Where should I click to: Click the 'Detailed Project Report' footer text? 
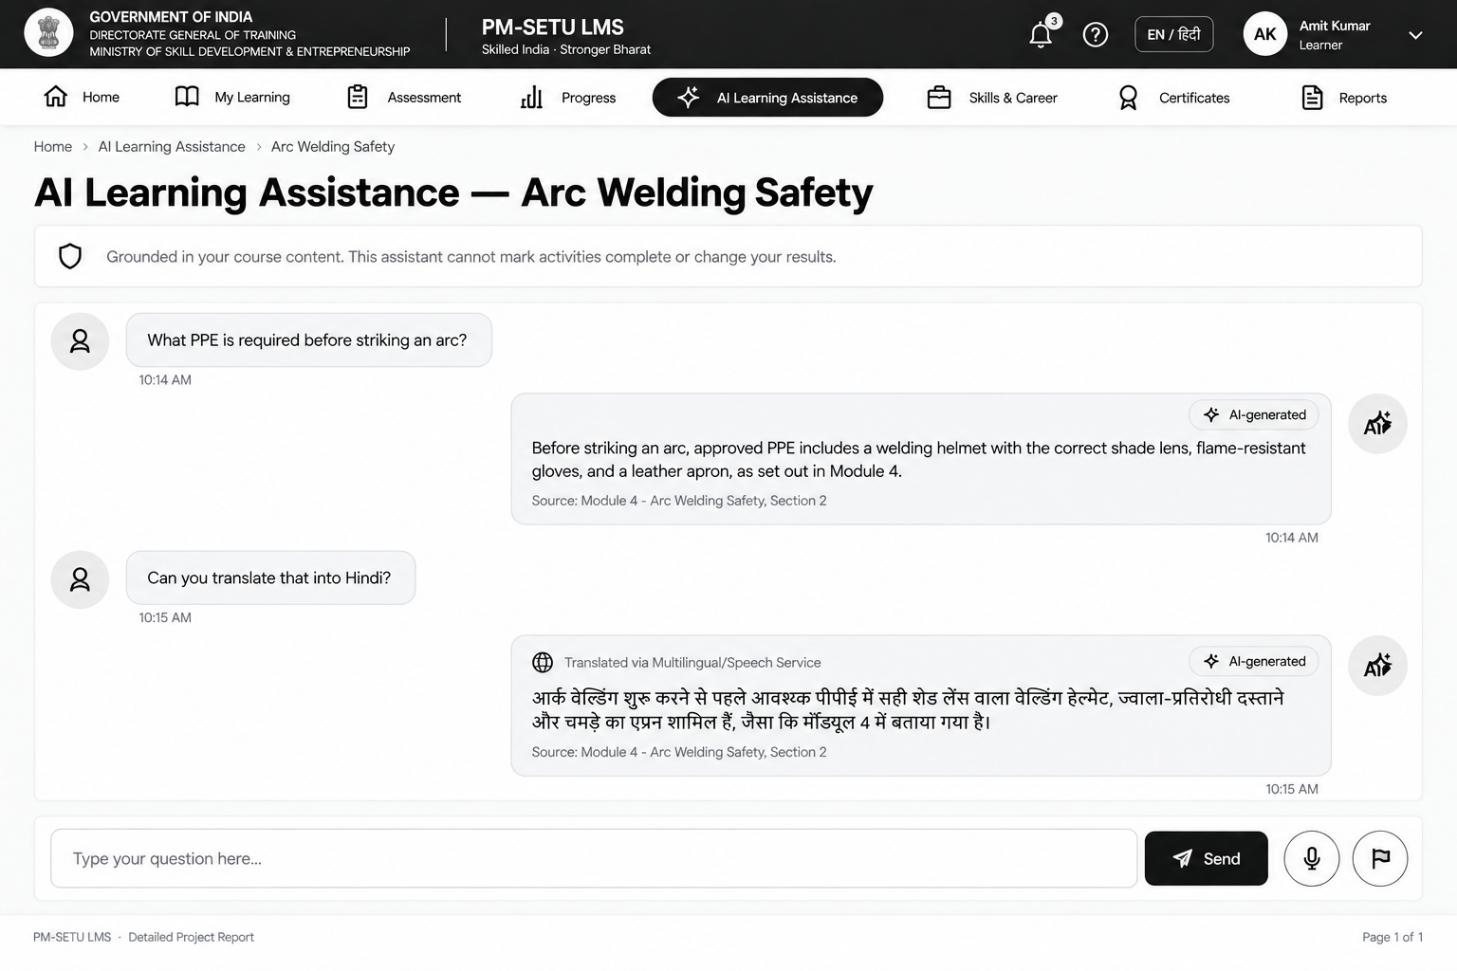(191, 937)
